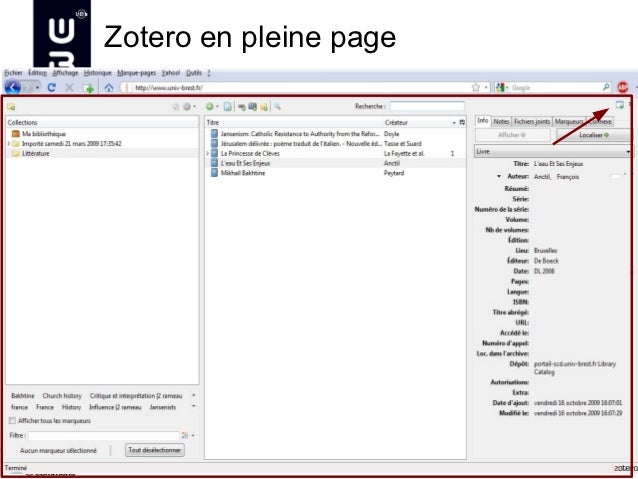This screenshot has height=479, width=638.
Task: Click the Filtre tag filter field
Action: [104, 435]
